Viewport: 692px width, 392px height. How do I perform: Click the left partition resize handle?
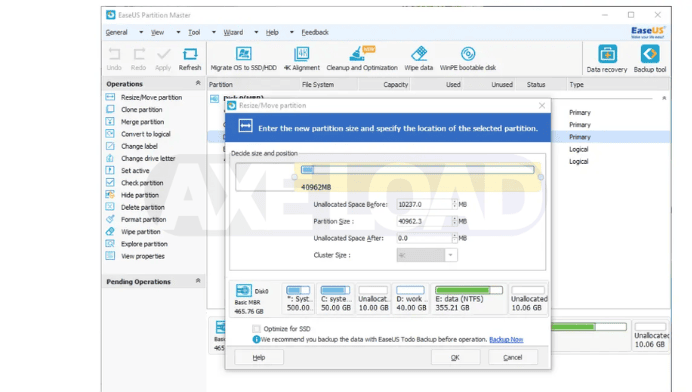[294, 177]
